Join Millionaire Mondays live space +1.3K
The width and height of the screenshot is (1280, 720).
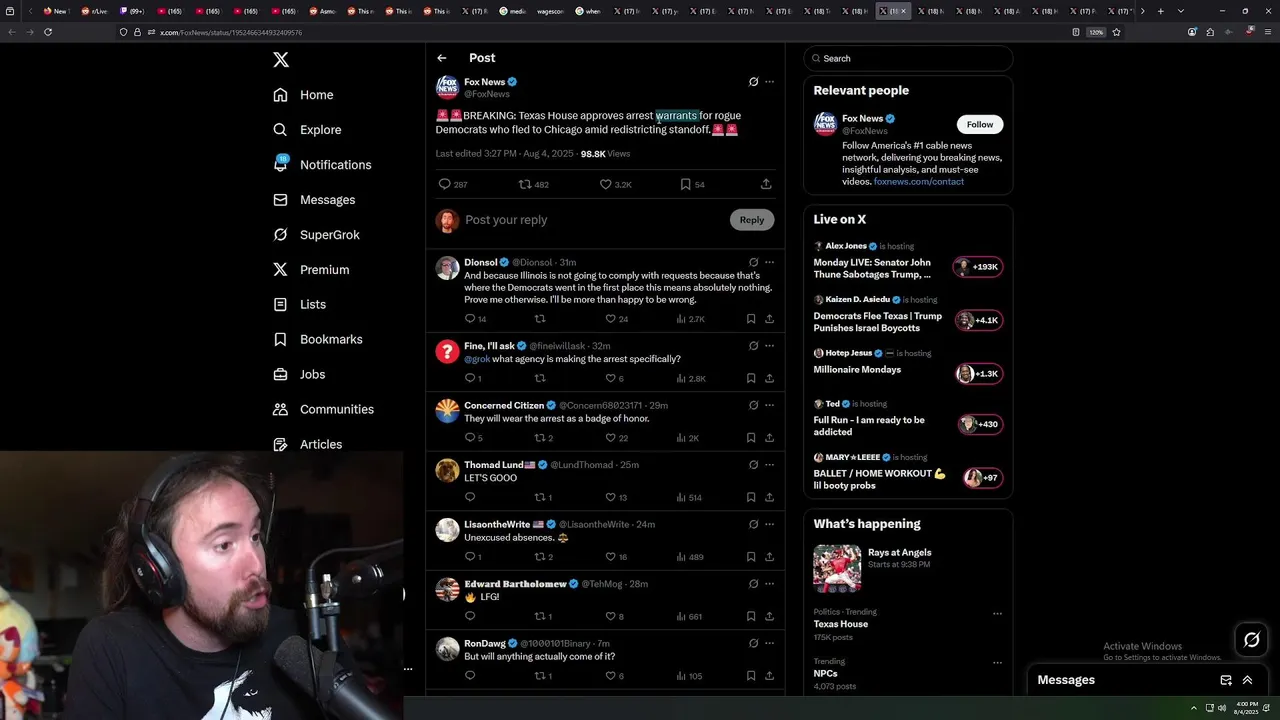coord(978,374)
